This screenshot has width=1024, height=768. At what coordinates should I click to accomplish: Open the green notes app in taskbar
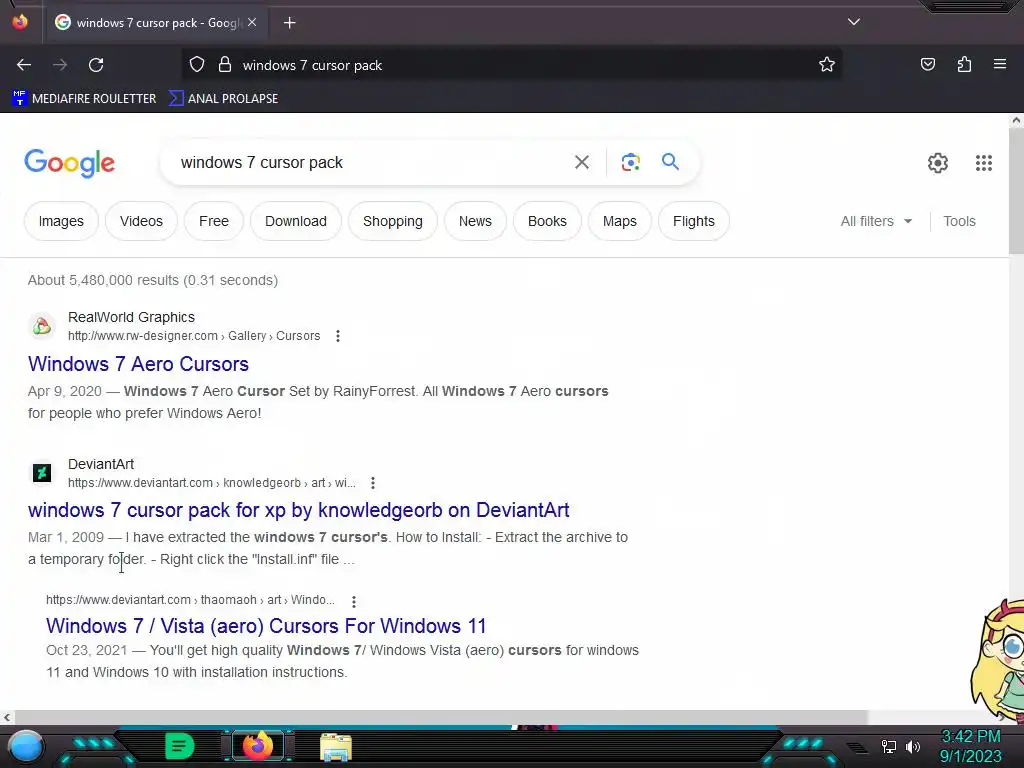[180, 746]
